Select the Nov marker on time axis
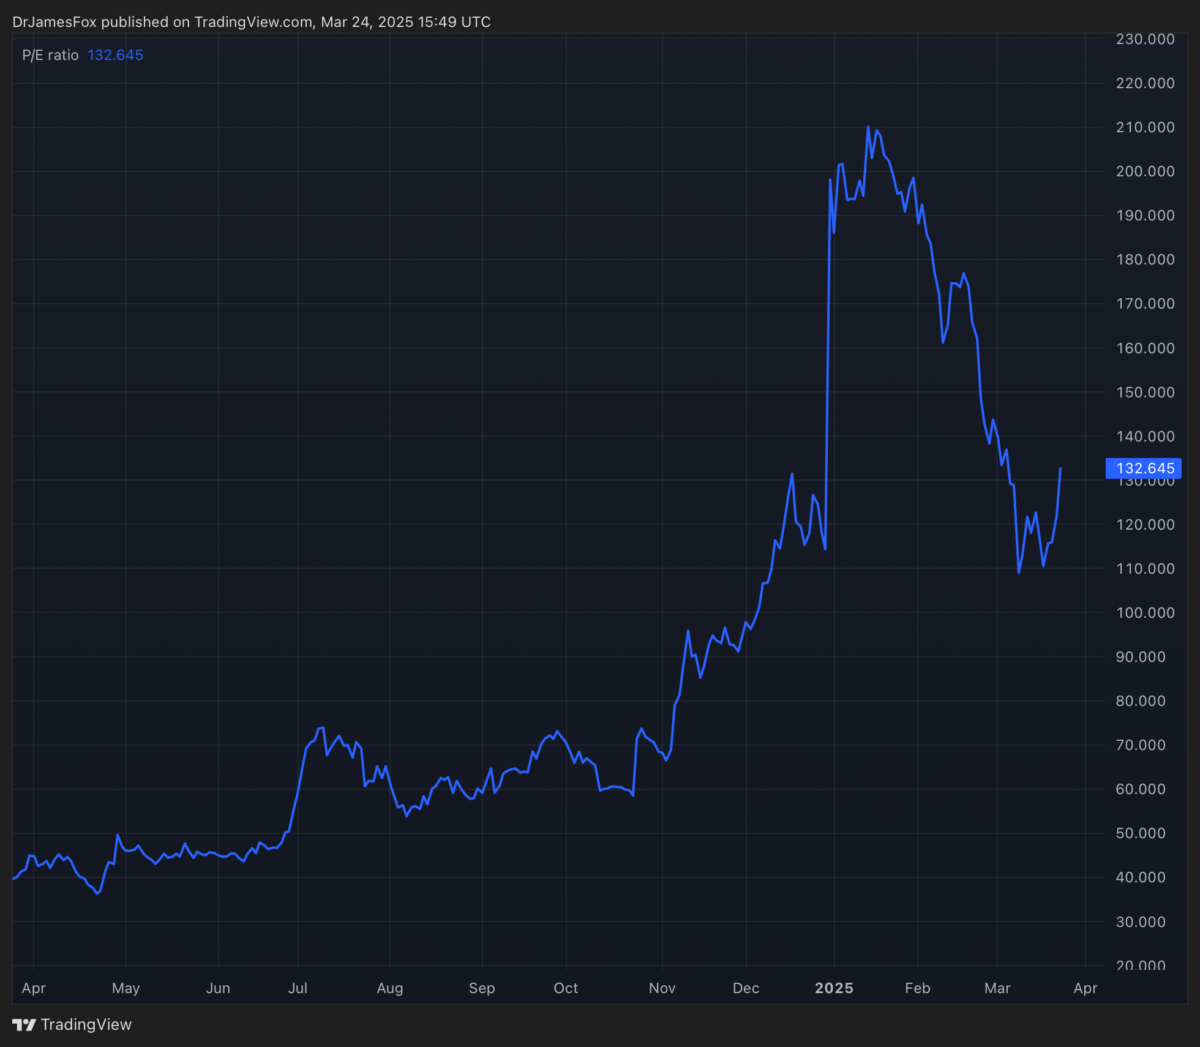 pyautogui.click(x=662, y=988)
